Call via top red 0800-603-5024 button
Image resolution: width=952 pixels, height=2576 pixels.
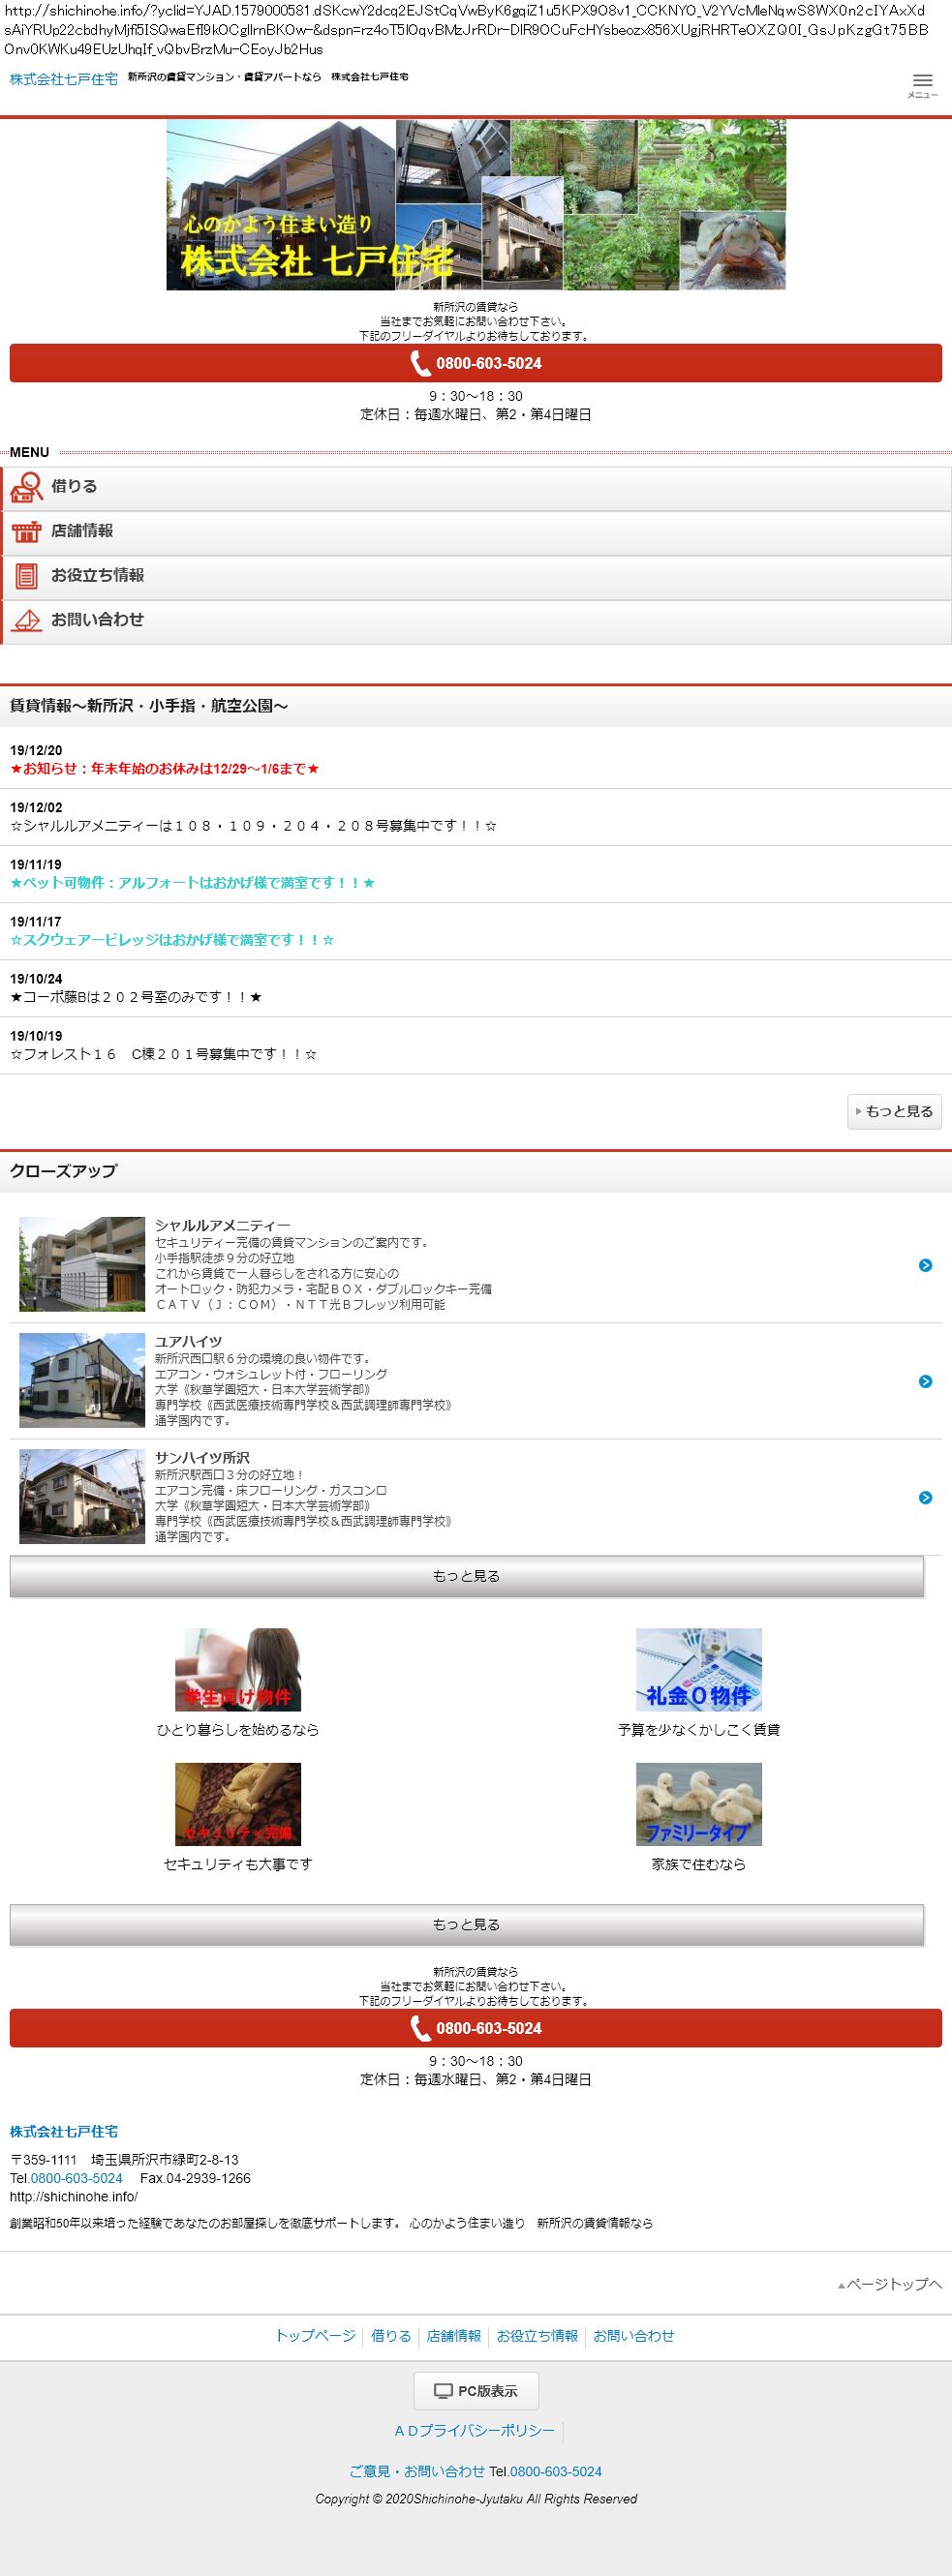coord(476,363)
